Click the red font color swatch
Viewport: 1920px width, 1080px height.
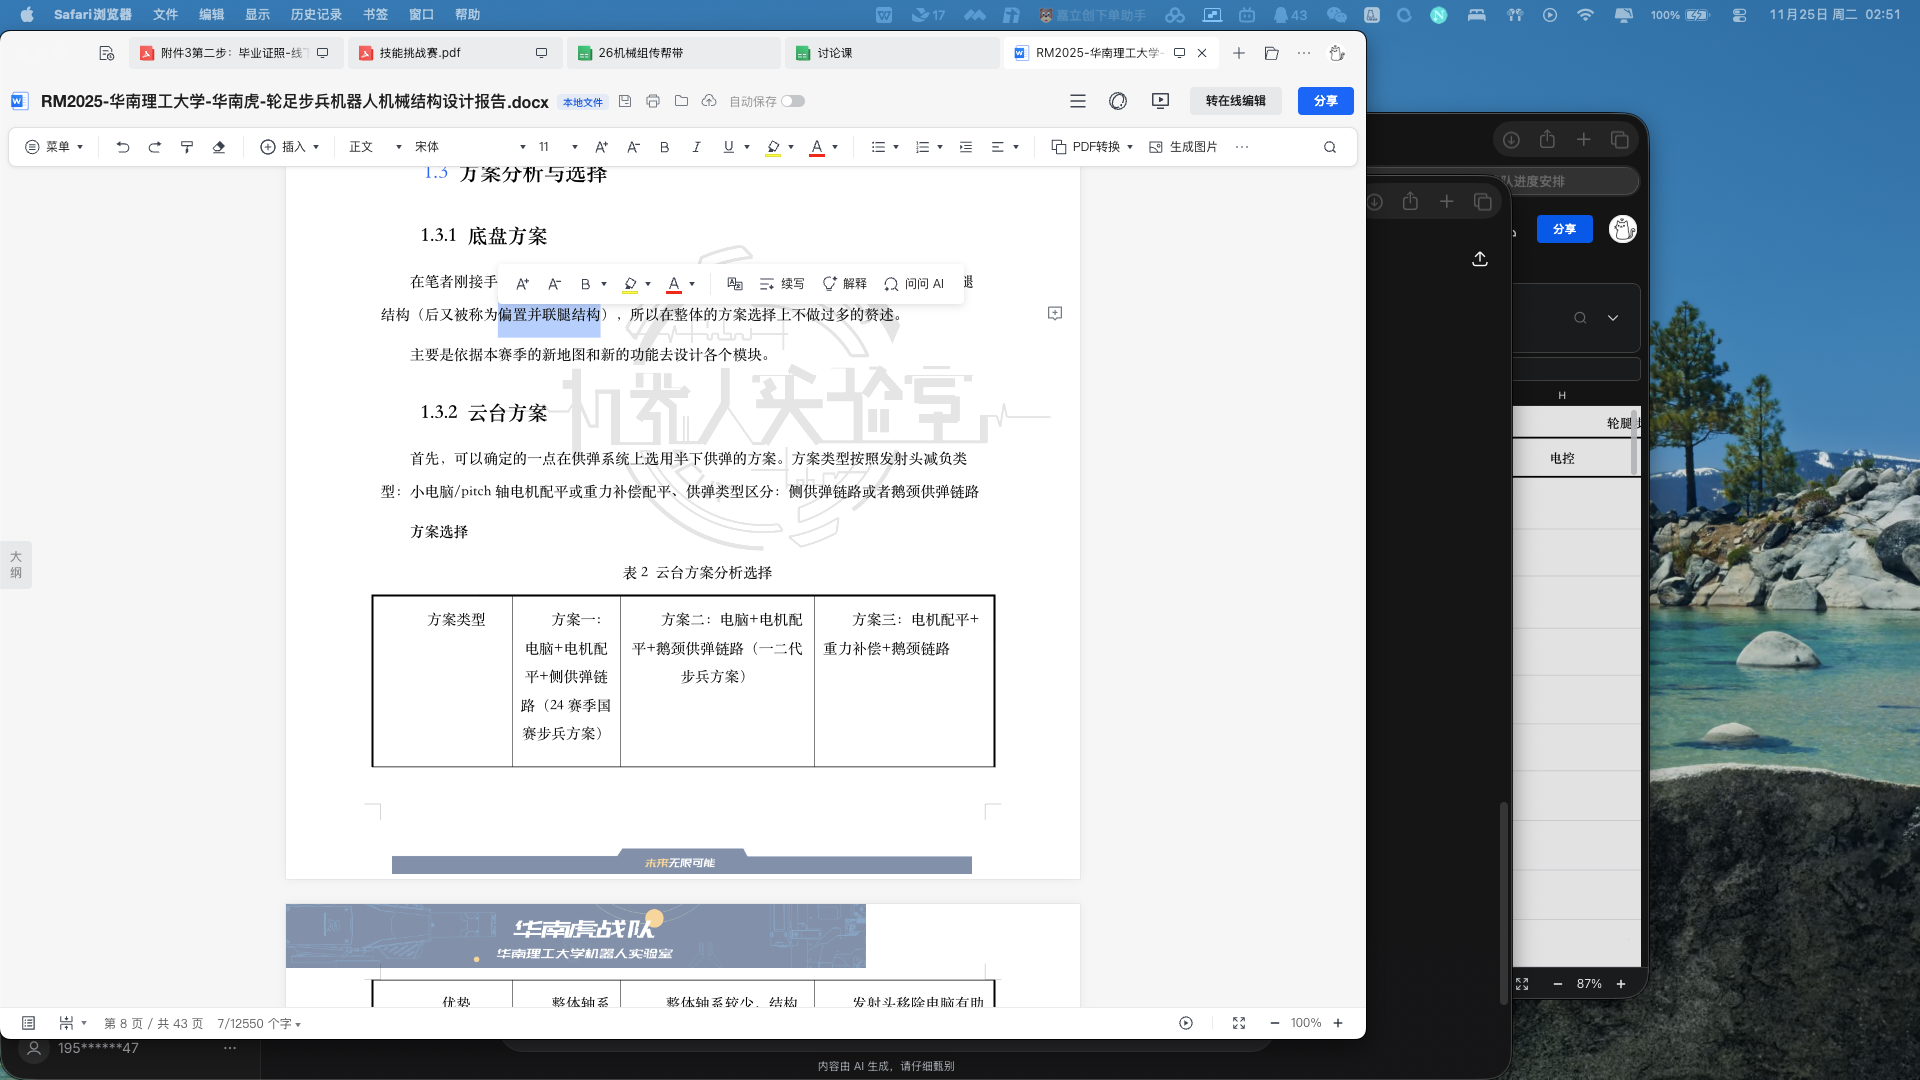click(x=817, y=147)
